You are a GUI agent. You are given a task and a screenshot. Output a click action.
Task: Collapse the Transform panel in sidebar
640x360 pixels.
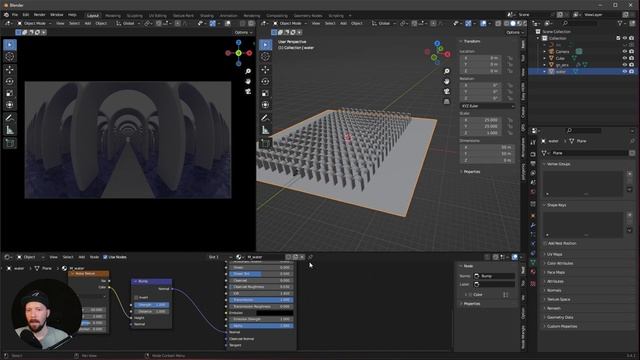[x=471, y=42]
